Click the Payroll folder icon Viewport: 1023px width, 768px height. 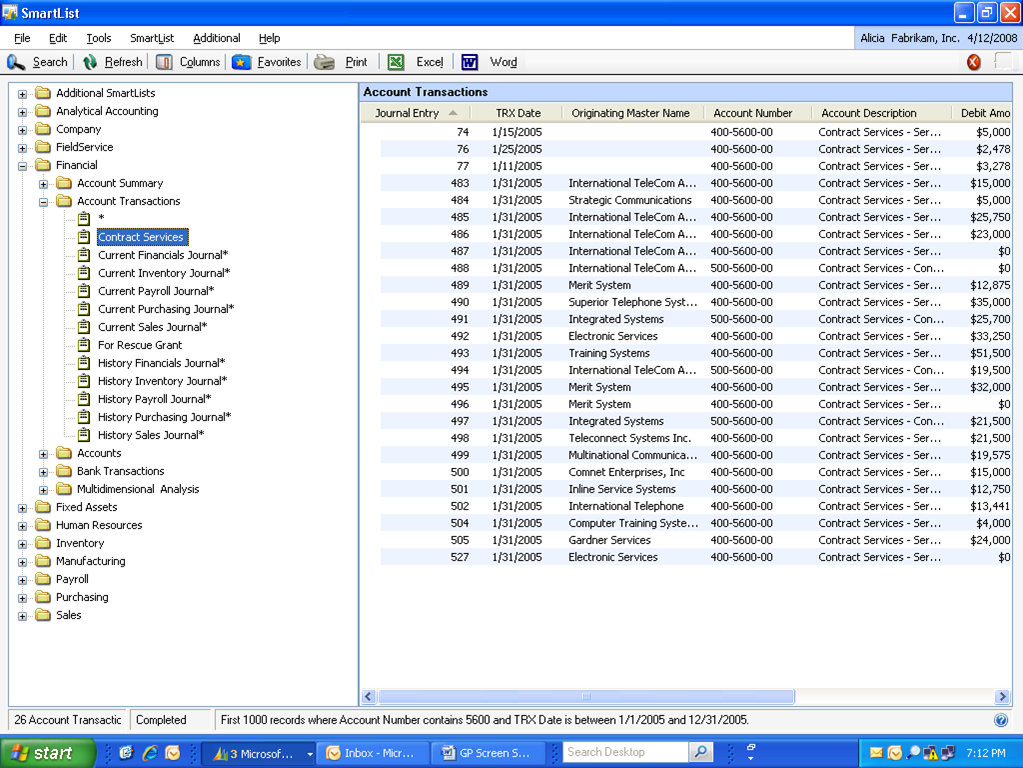click(x=43, y=579)
